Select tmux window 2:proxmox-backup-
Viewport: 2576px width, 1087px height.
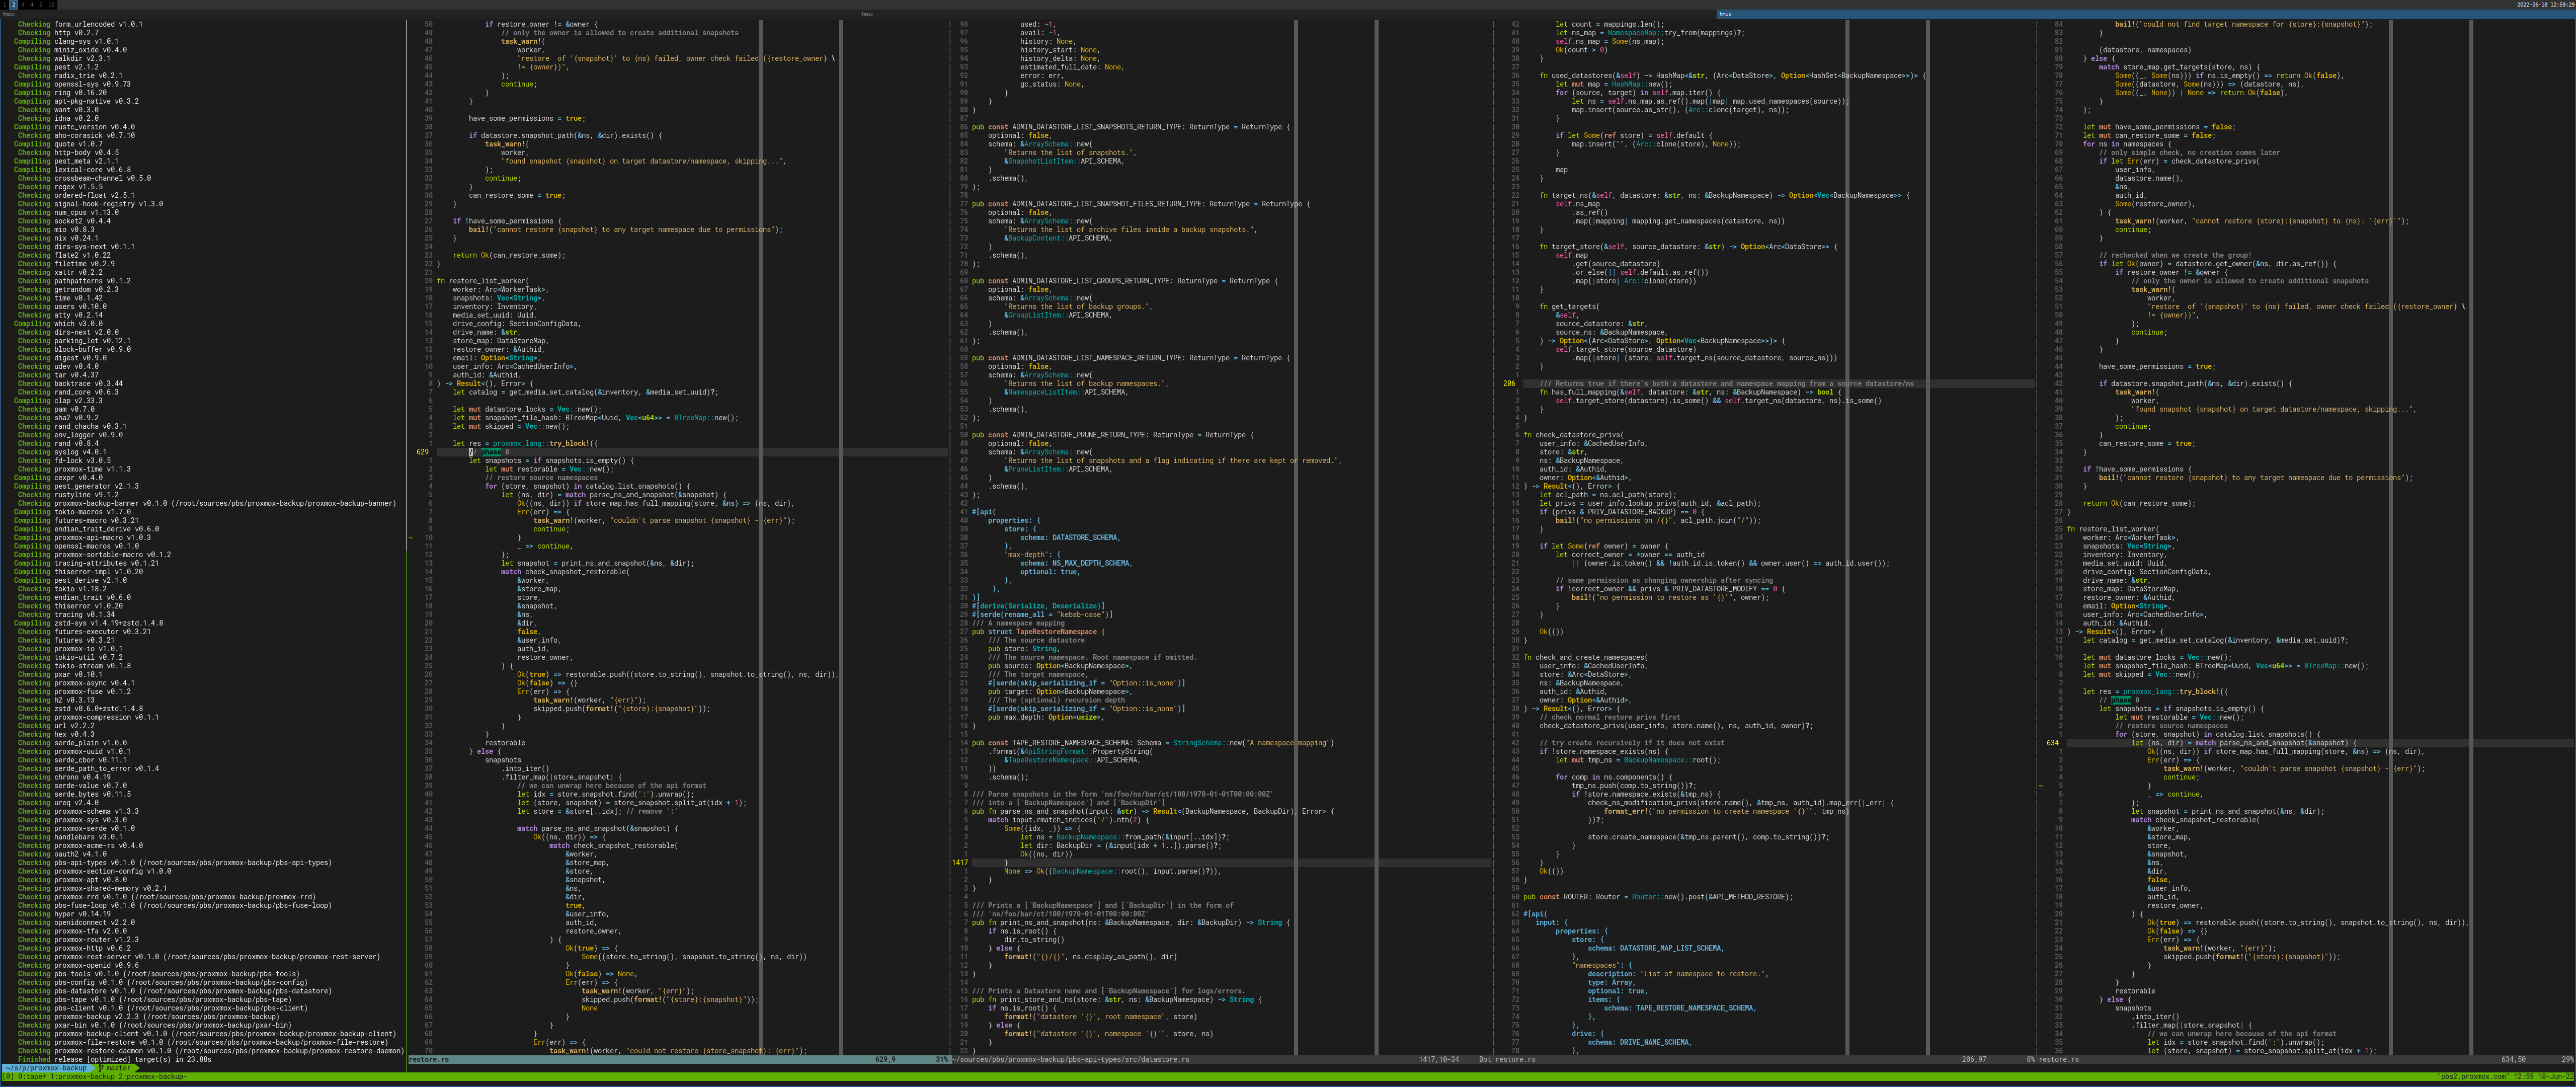point(153,1077)
